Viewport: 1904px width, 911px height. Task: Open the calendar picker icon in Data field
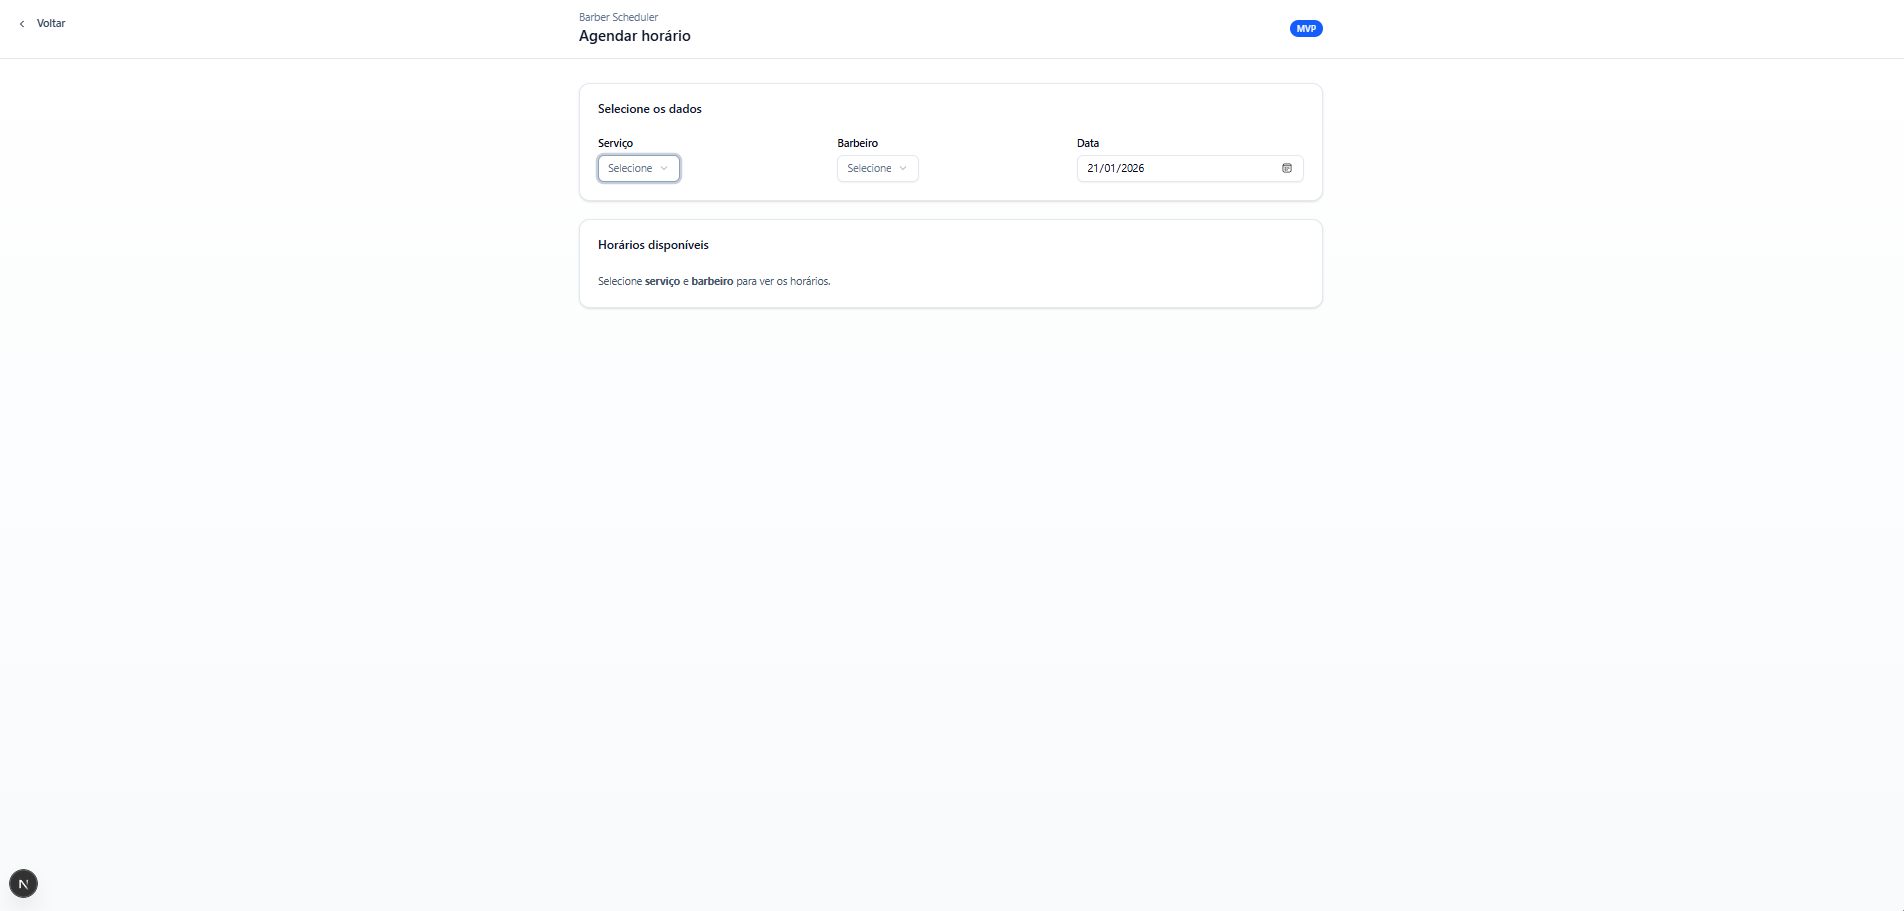pos(1287,168)
